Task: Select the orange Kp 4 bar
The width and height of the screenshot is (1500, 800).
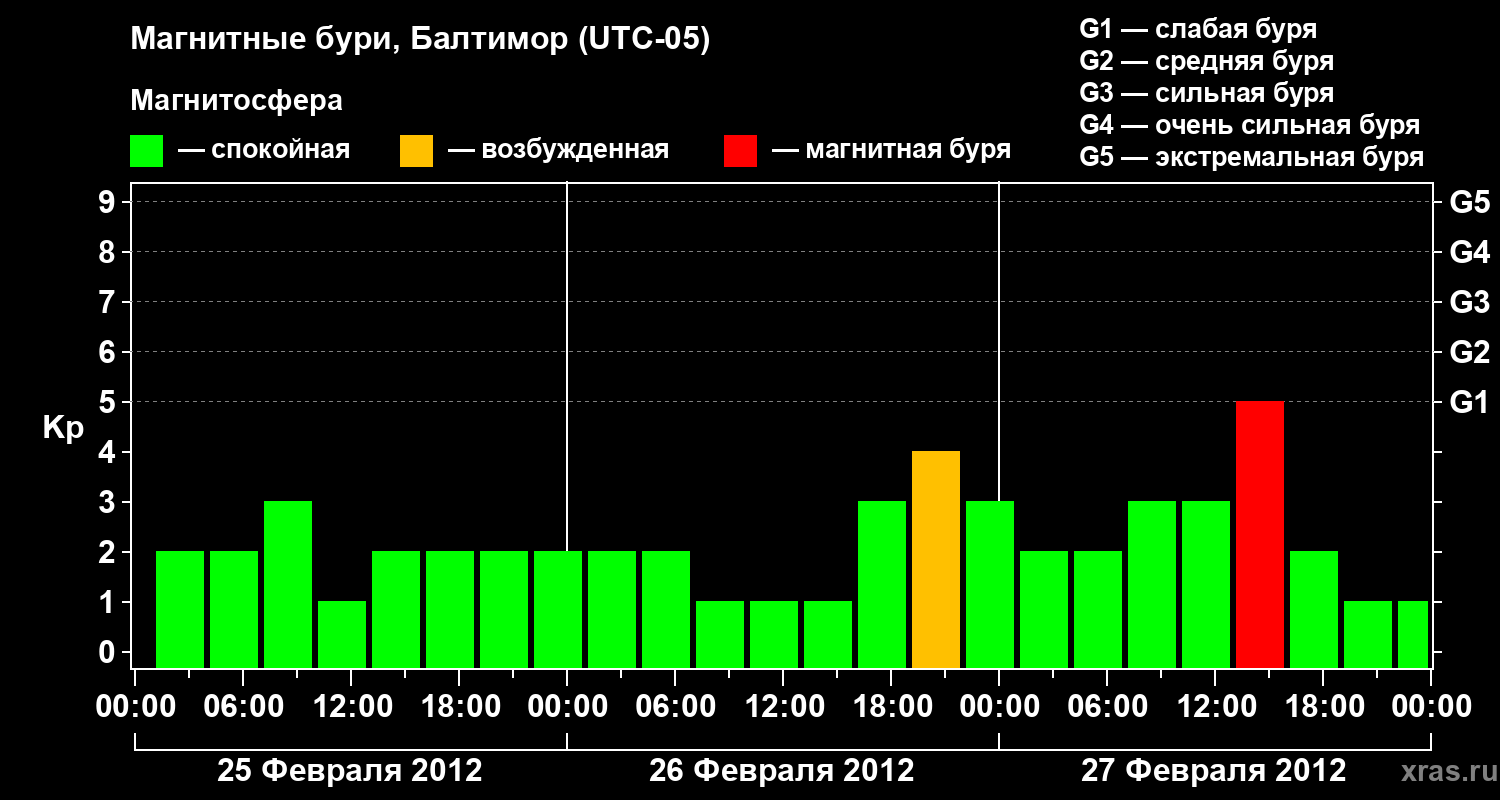Action: pos(936,560)
